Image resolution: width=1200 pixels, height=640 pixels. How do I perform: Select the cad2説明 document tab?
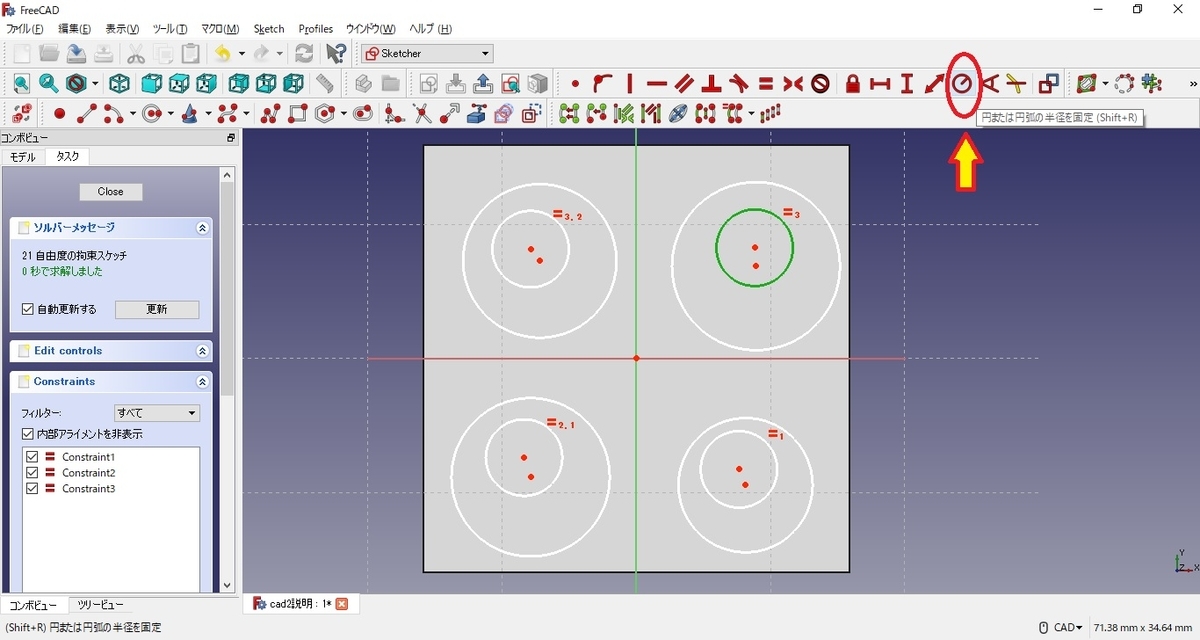tap(300, 604)
